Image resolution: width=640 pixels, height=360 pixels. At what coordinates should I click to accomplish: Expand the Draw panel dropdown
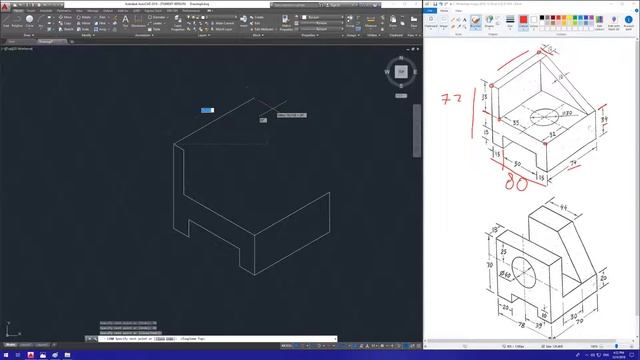(x=29, y=35)
